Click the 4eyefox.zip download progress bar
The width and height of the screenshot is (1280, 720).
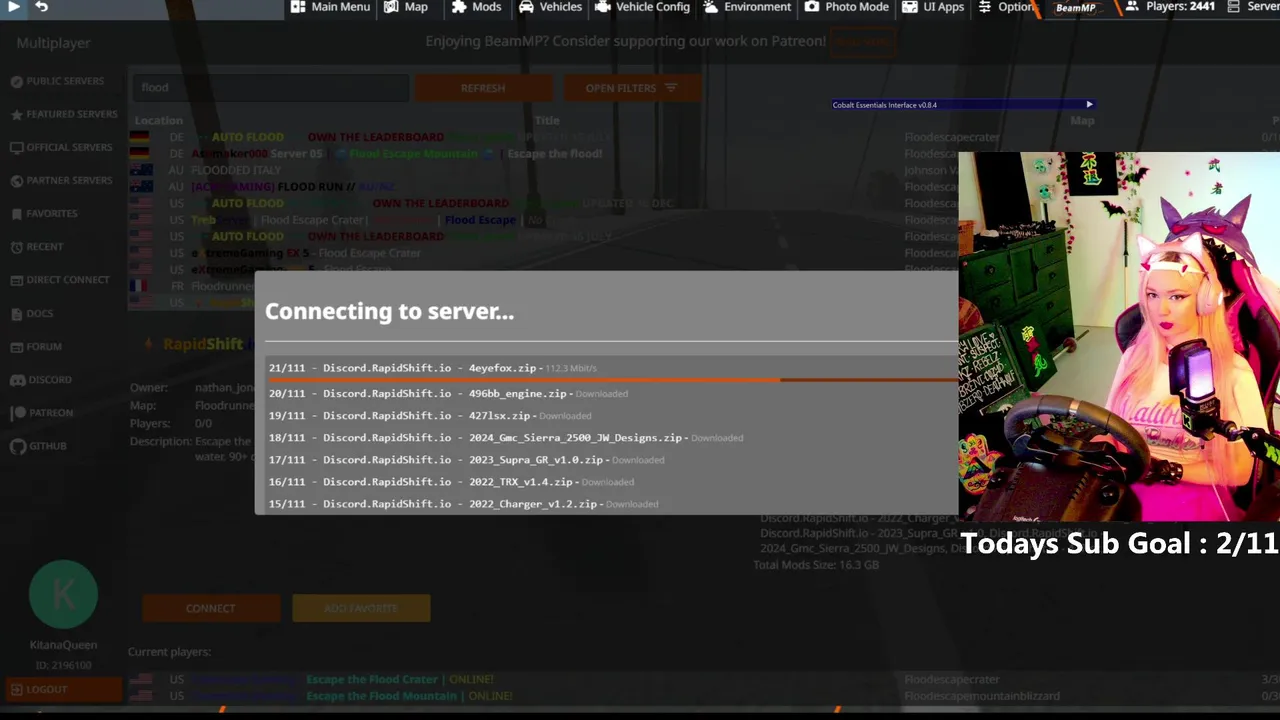(612, 380)
